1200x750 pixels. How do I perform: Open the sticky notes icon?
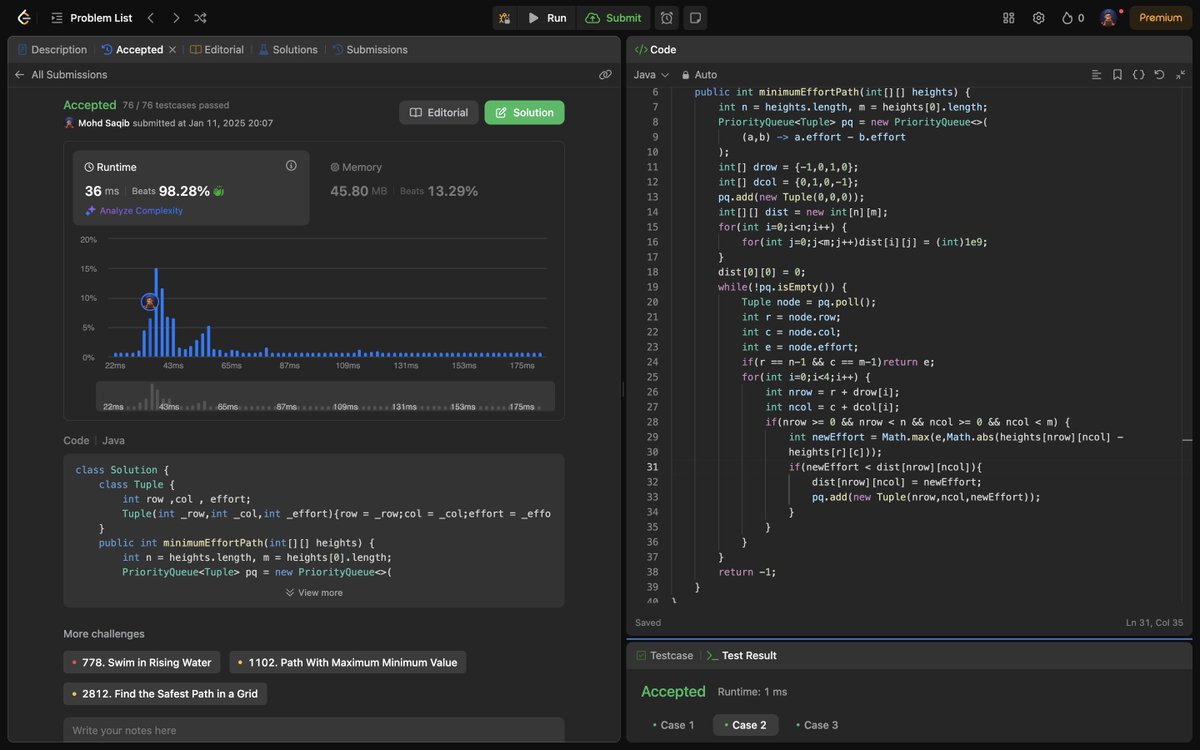695,18
